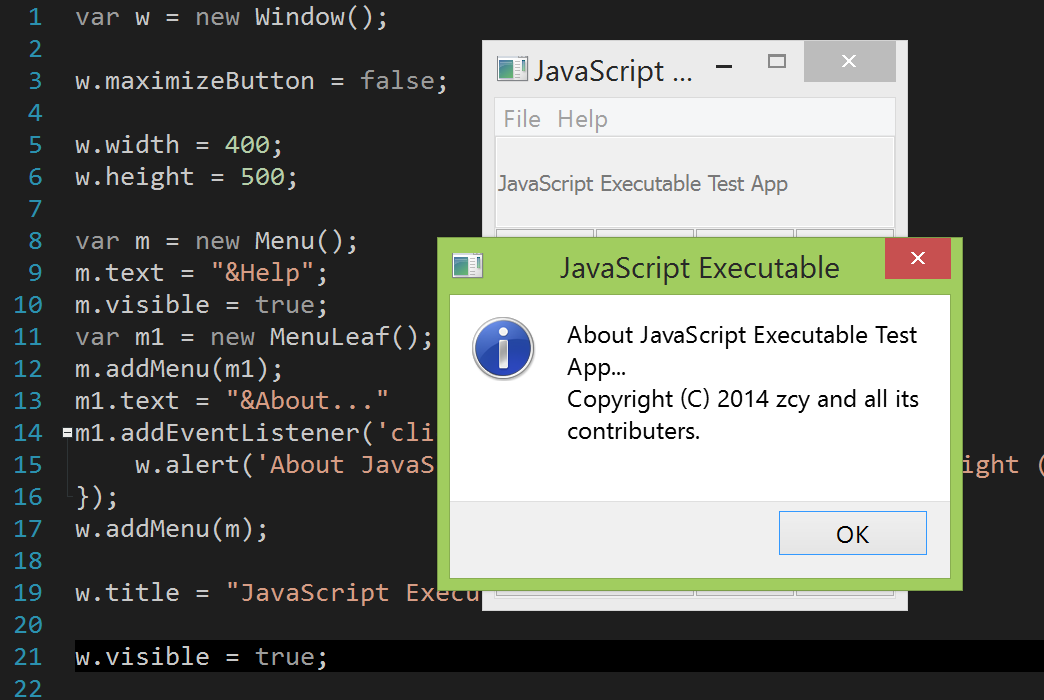Click the window icon beside the 'JavaScript ...' title
The height and width of the screenshot is (700, 1044).
point(512,69)
